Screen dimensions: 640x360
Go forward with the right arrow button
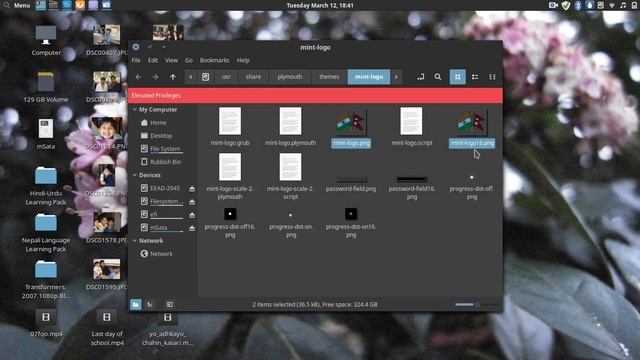tap(156, 77)
